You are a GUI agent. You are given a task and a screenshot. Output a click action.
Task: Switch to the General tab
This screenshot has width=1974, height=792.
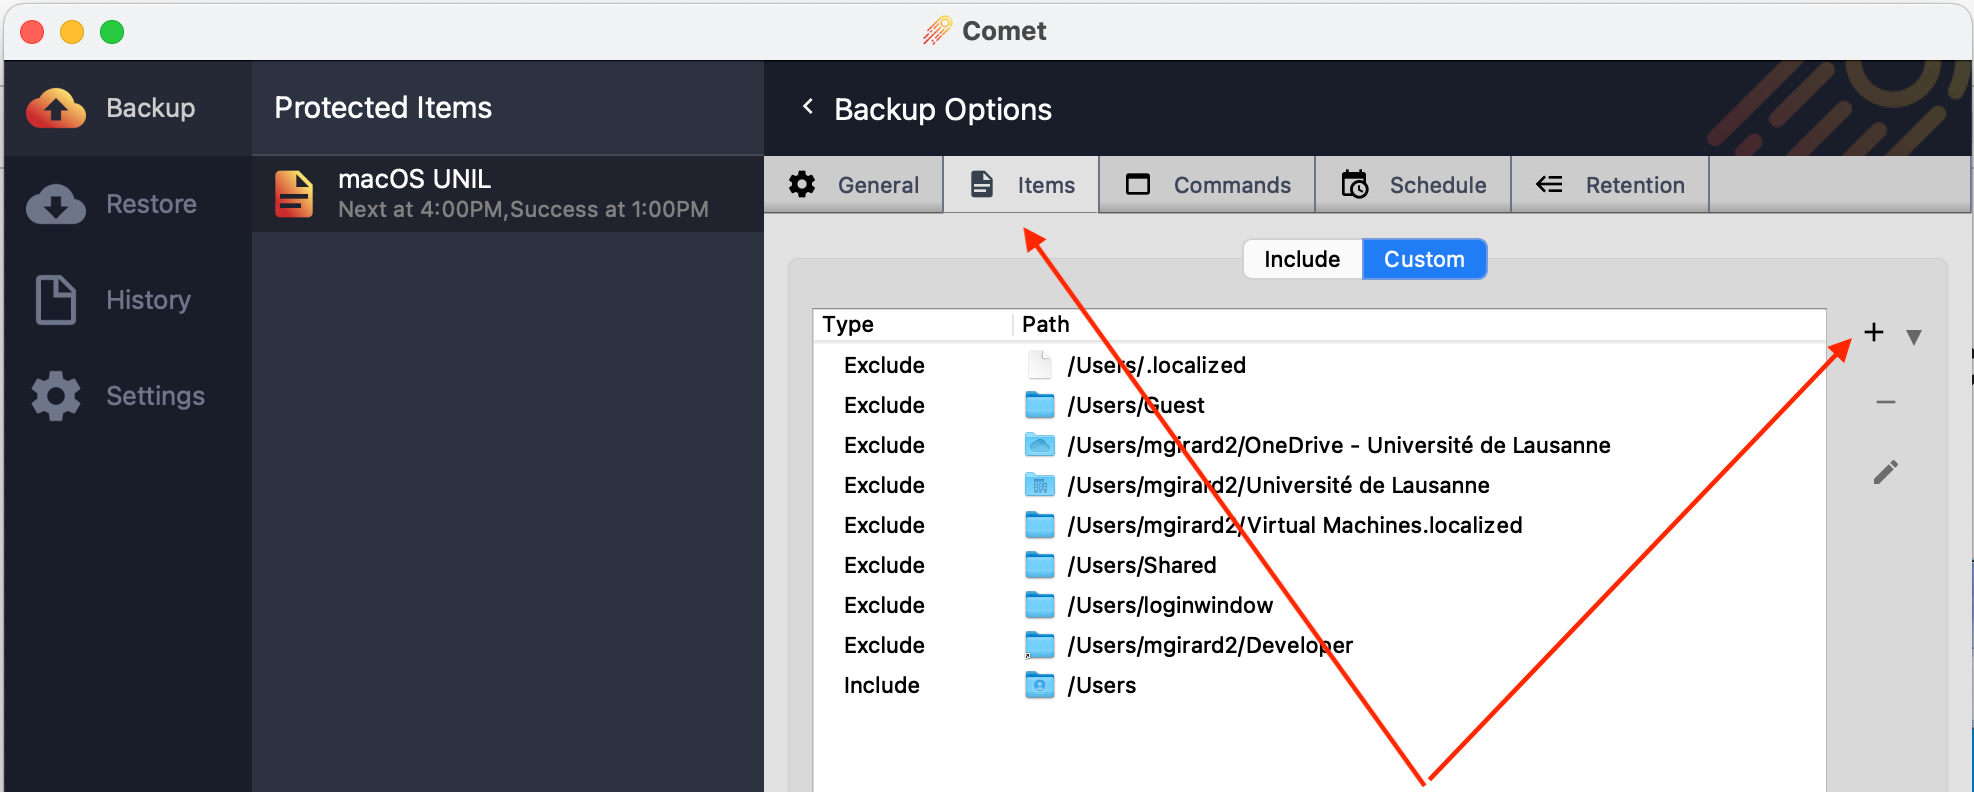[854, 185]
